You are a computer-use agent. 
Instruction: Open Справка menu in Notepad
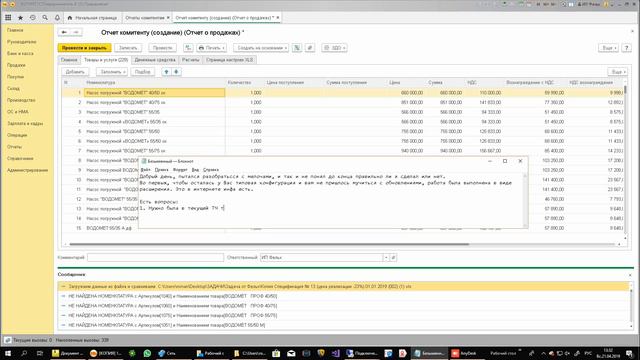click(211, 169)
